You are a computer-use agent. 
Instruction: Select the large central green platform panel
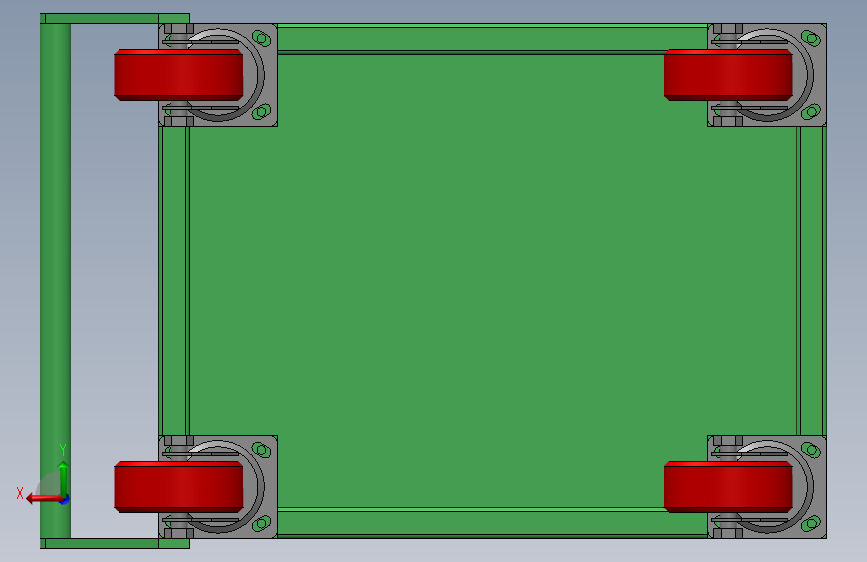click(493, 281)
